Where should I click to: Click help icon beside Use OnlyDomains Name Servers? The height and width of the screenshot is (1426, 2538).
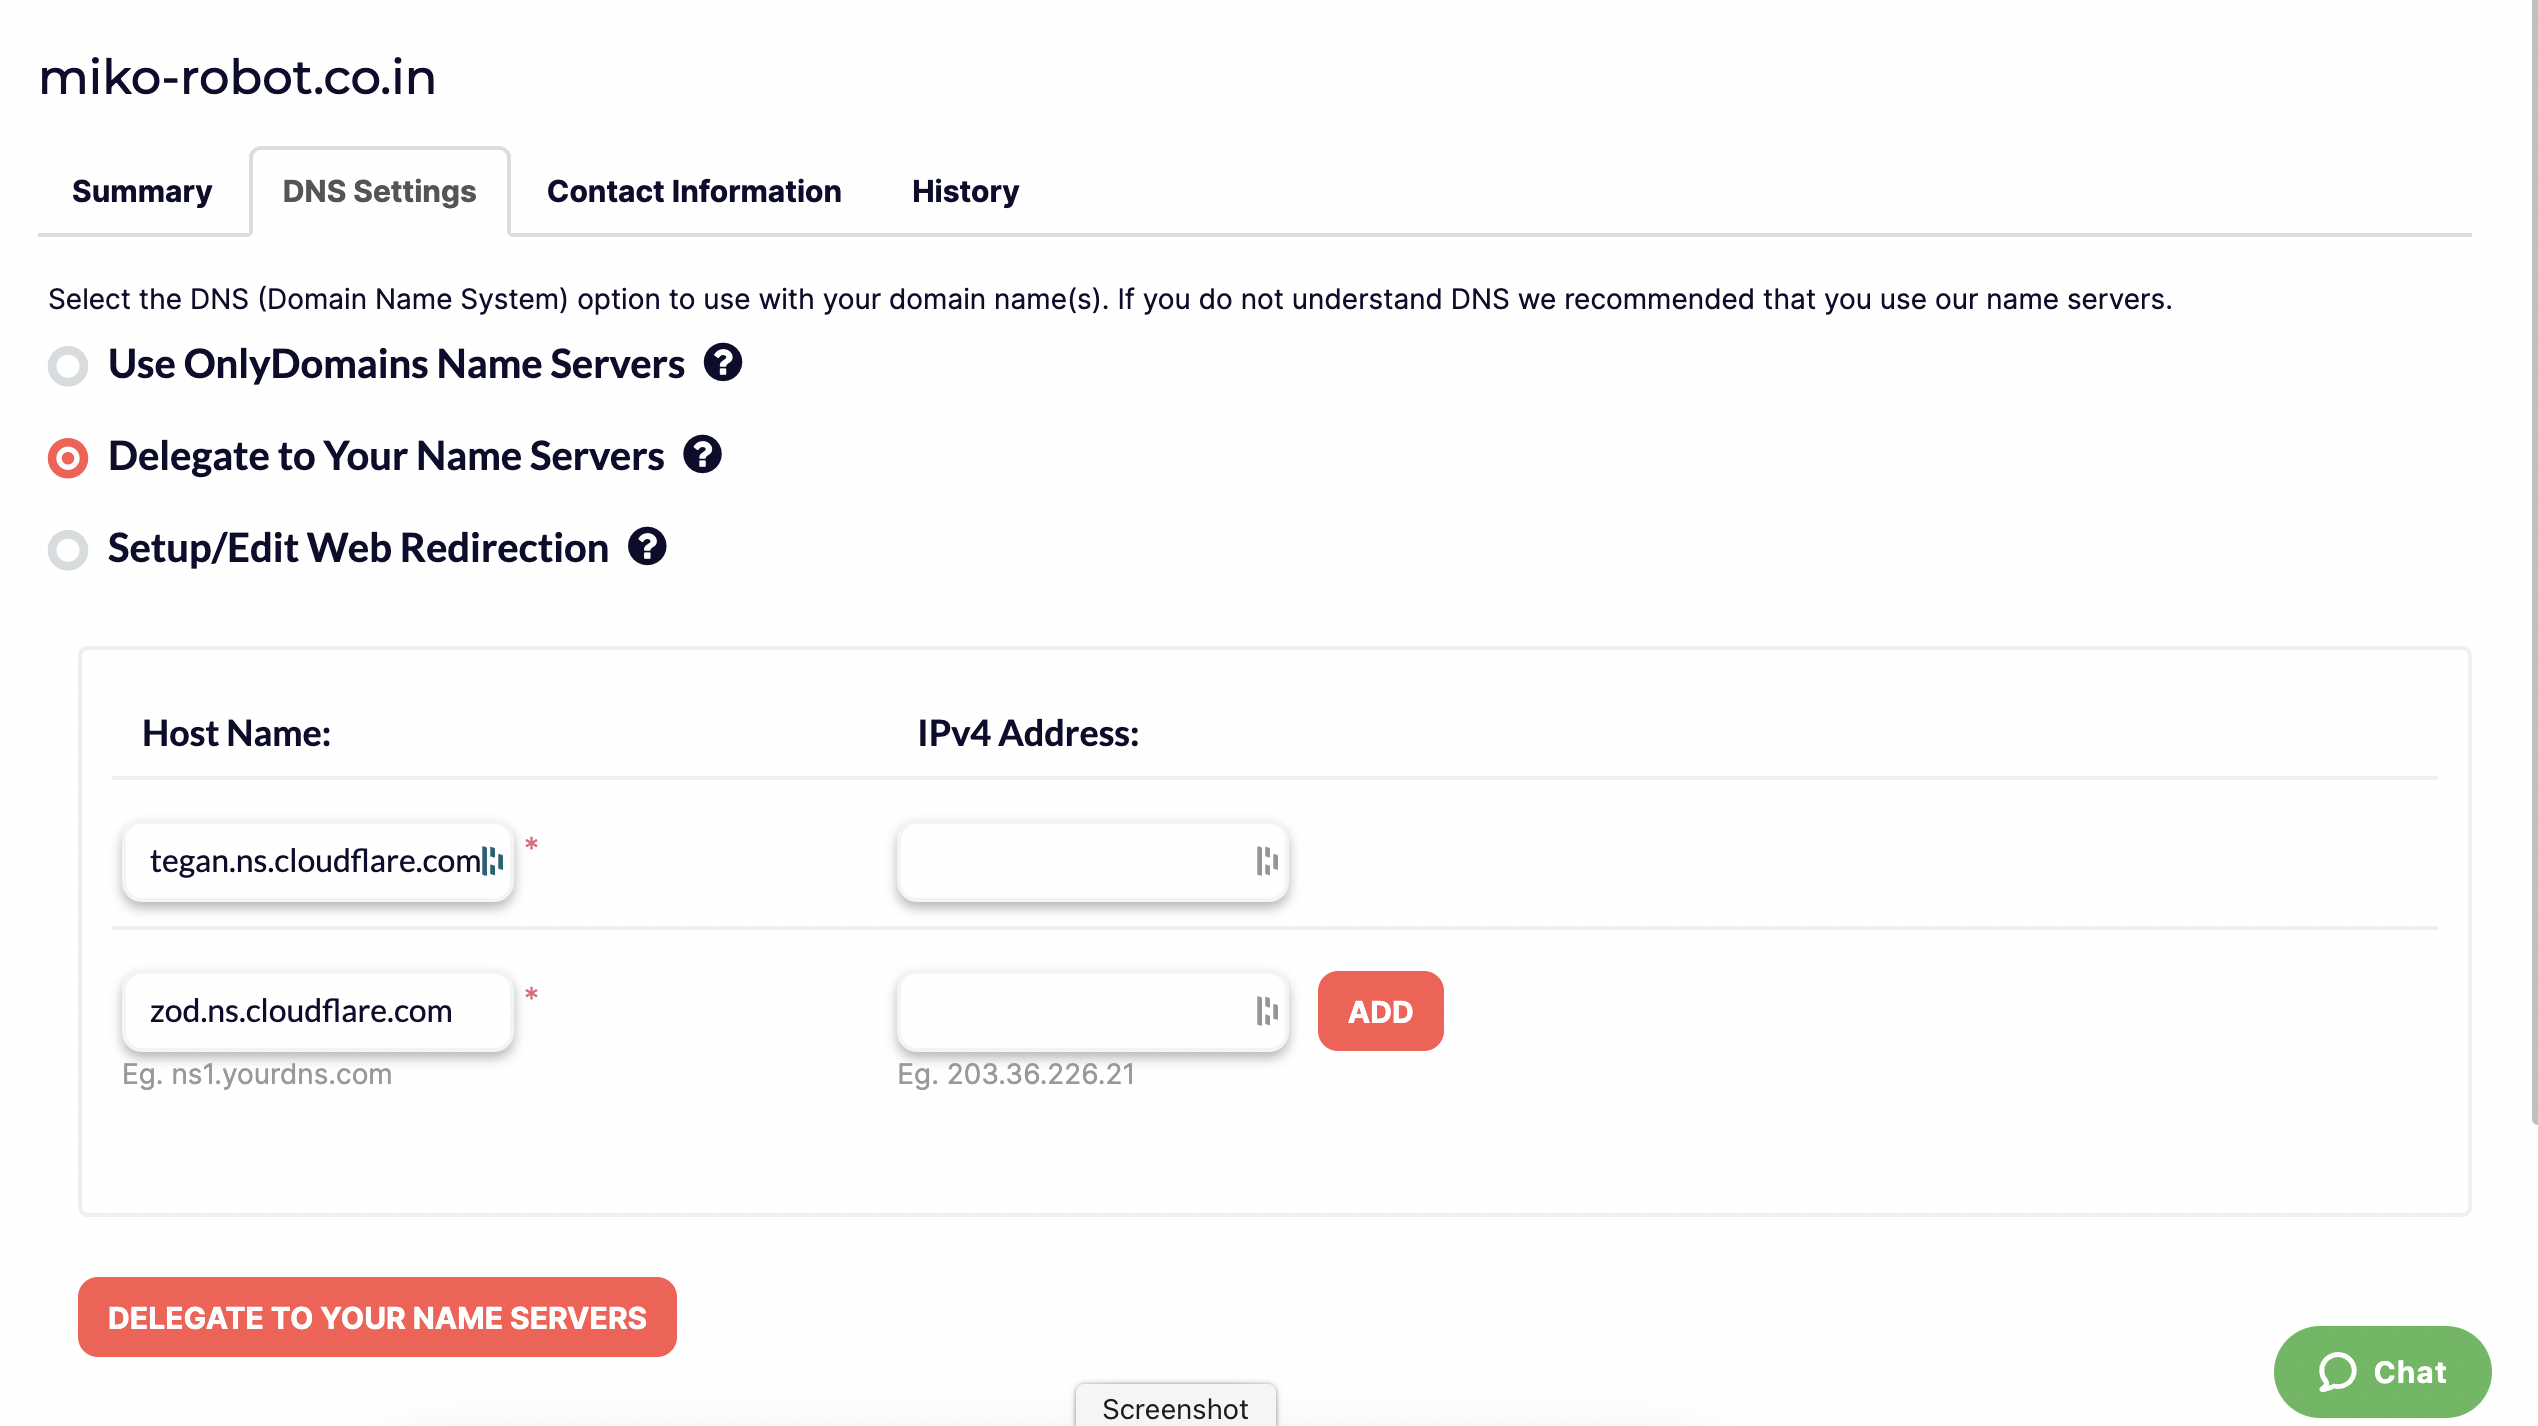pos(722,363)
